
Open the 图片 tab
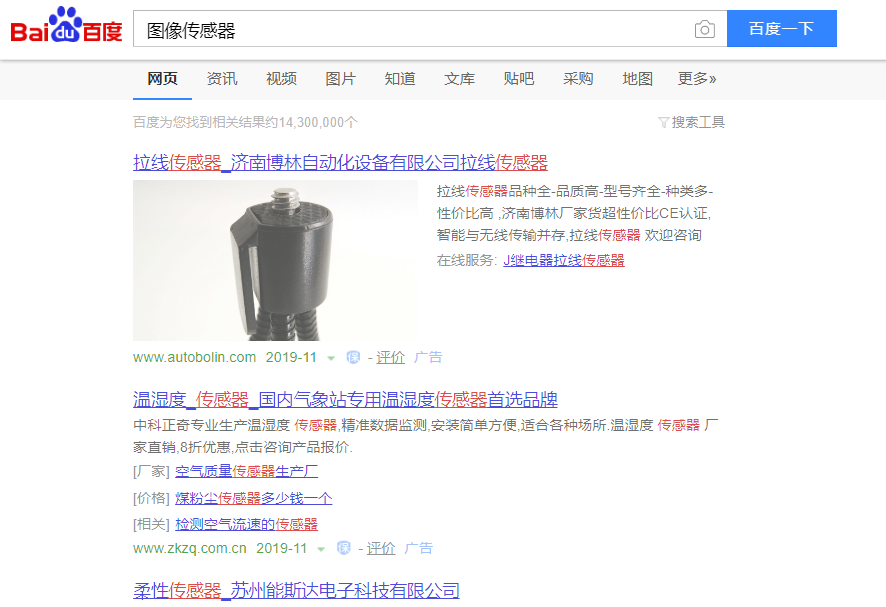pos(341,79)
